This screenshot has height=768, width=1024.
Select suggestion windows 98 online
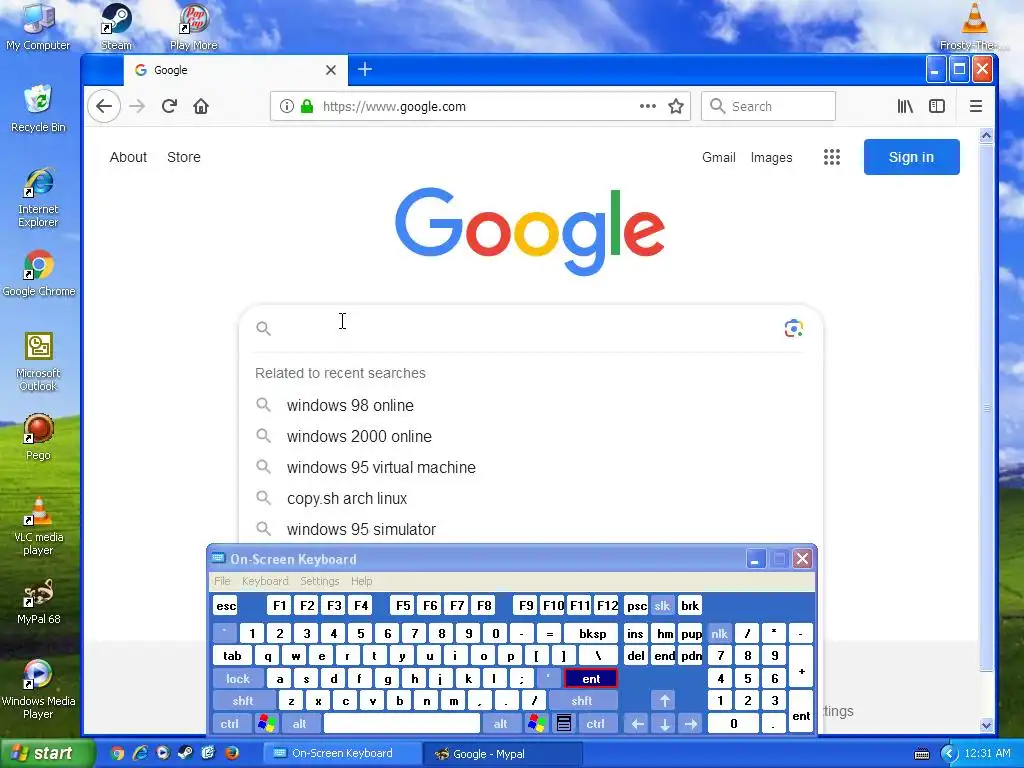pos(530,406)
